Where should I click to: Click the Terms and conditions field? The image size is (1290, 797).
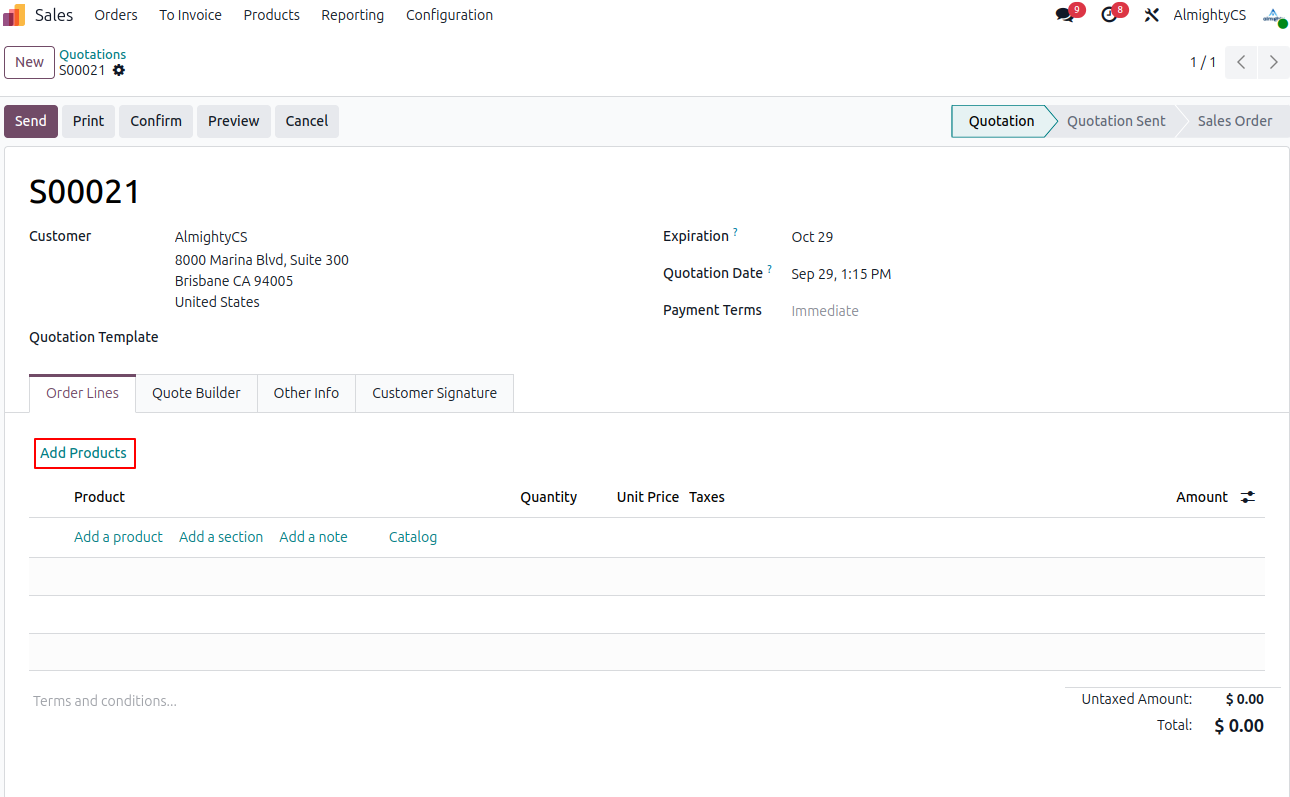pos(105,701)
